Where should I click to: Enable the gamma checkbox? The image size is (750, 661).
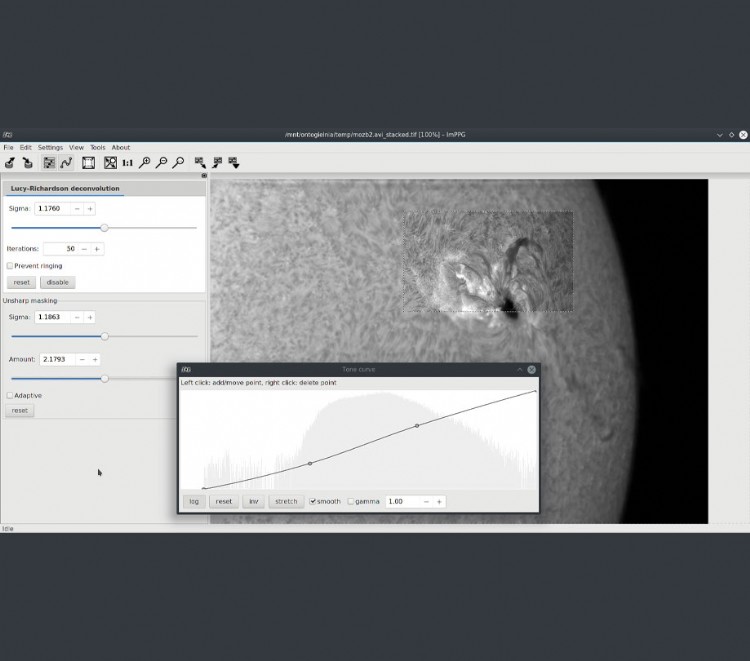click(x=351, y=501)
